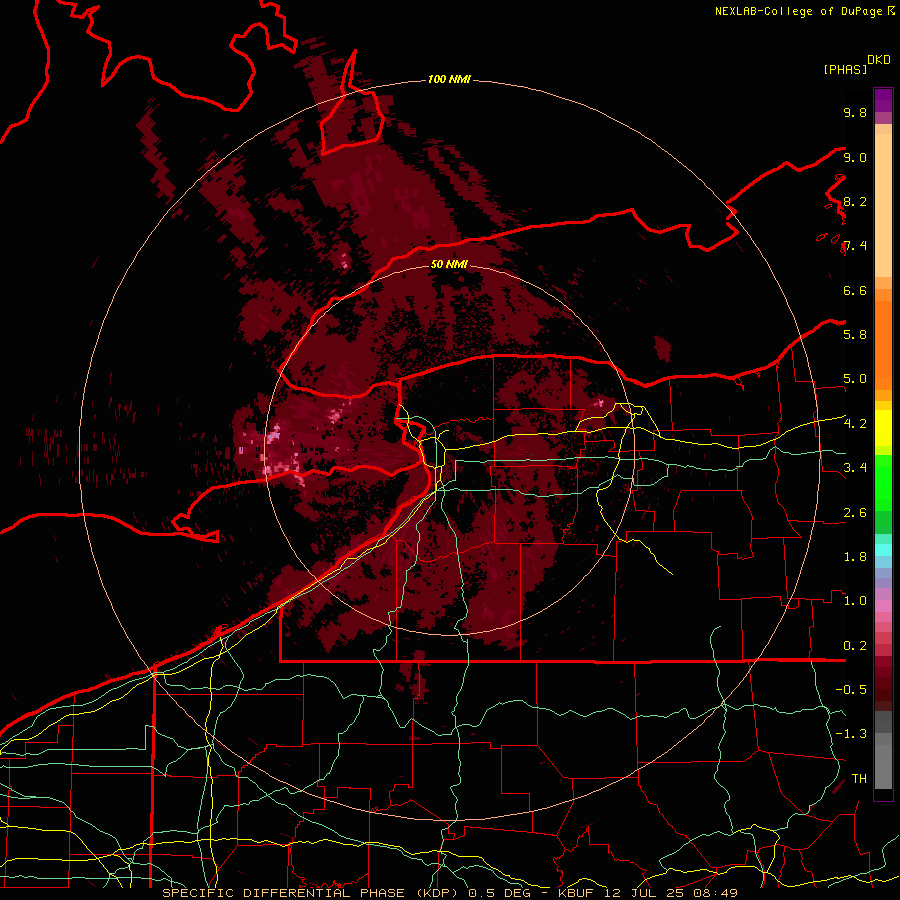Click the 4.2 value on the color scale
900x900 pixels.
coord(855,424)
